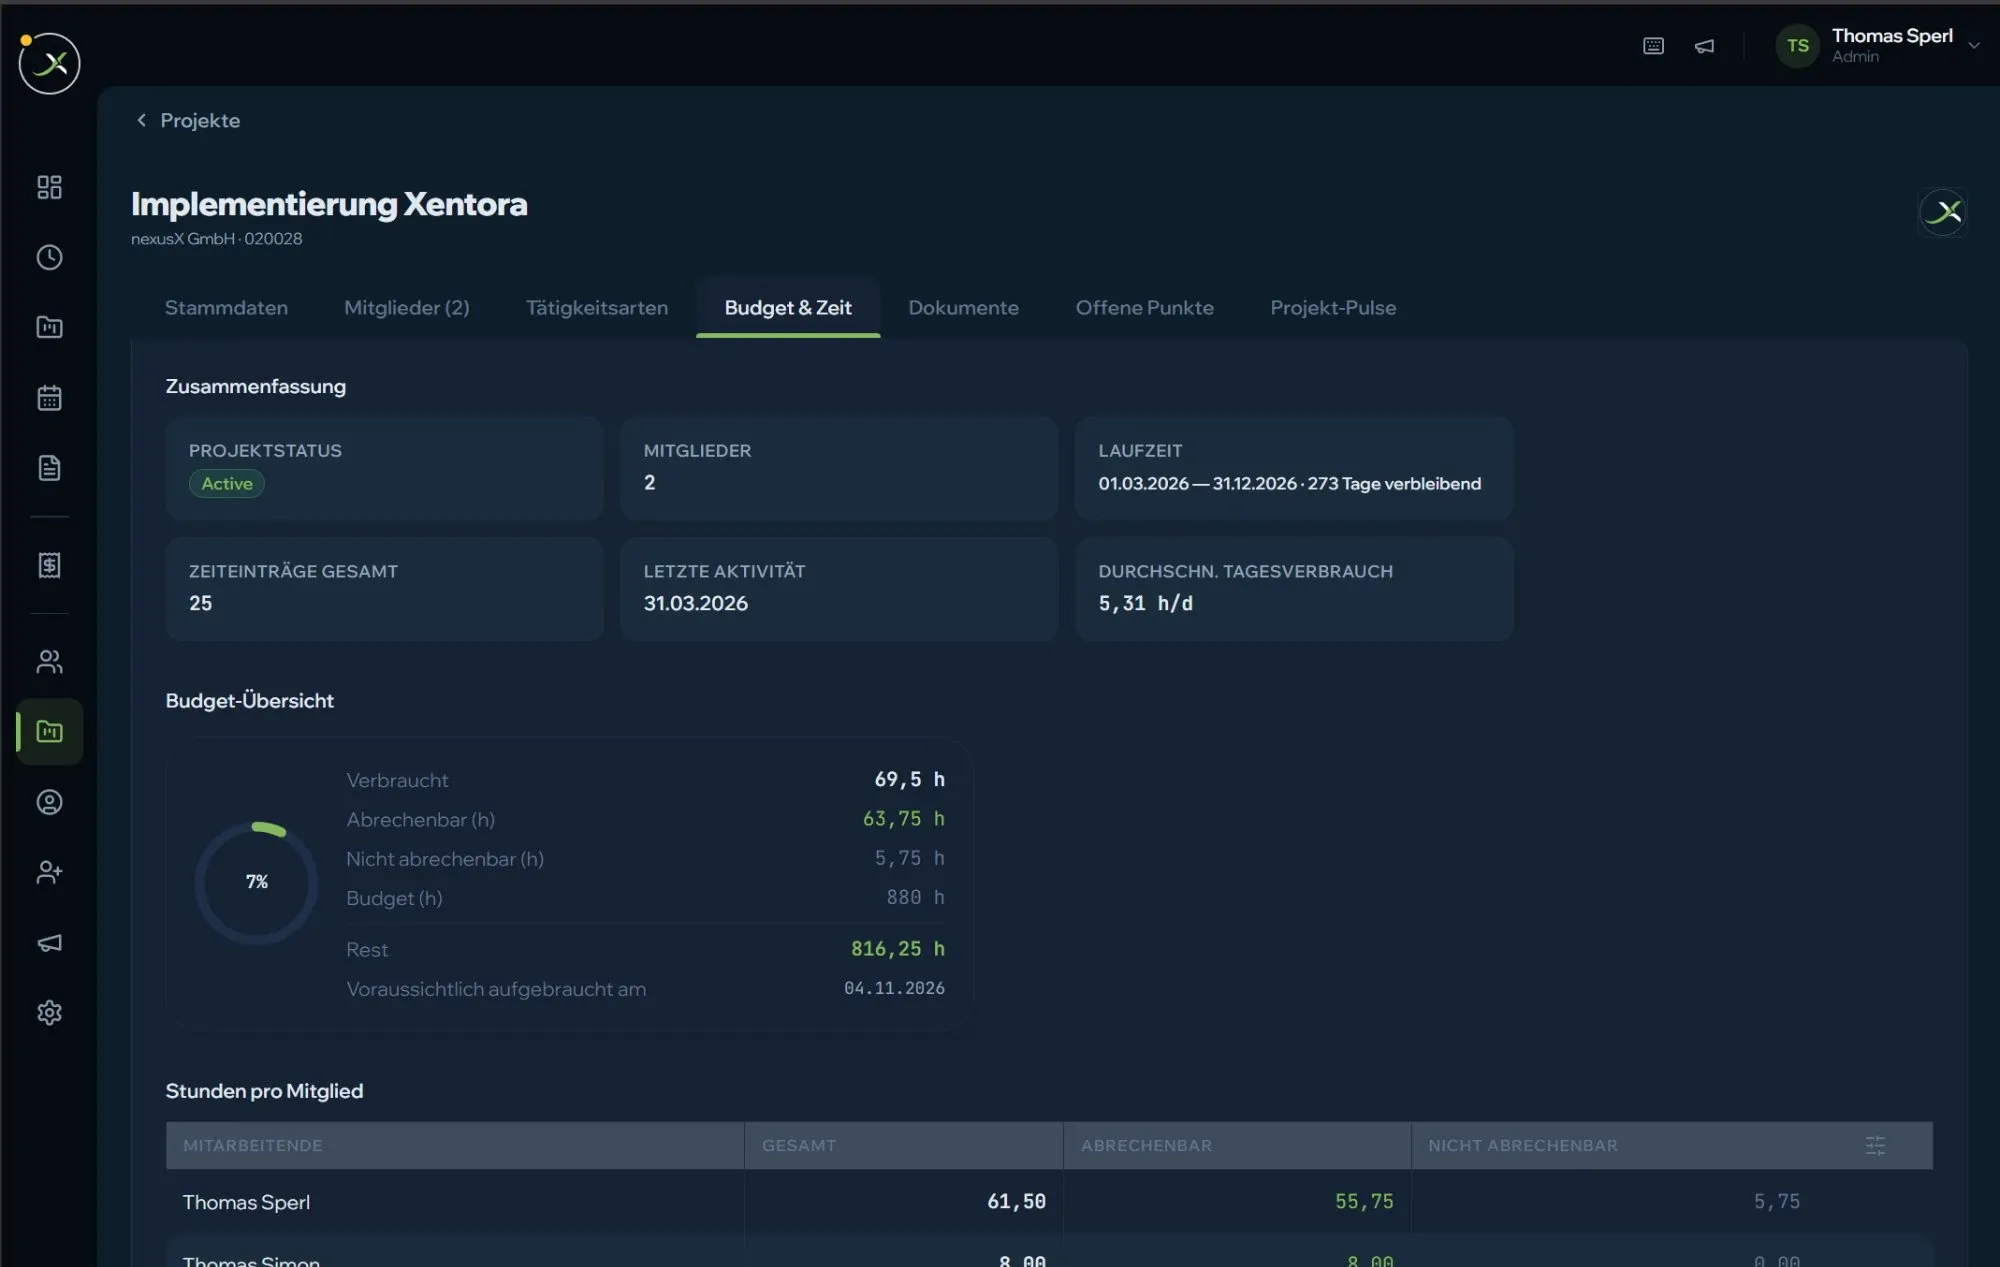Image resolution: width=2000 pixels, height=1267 pixels.
Task: Switch to the Projekt-Pulse tab
Action: [x=1333, y=308]
